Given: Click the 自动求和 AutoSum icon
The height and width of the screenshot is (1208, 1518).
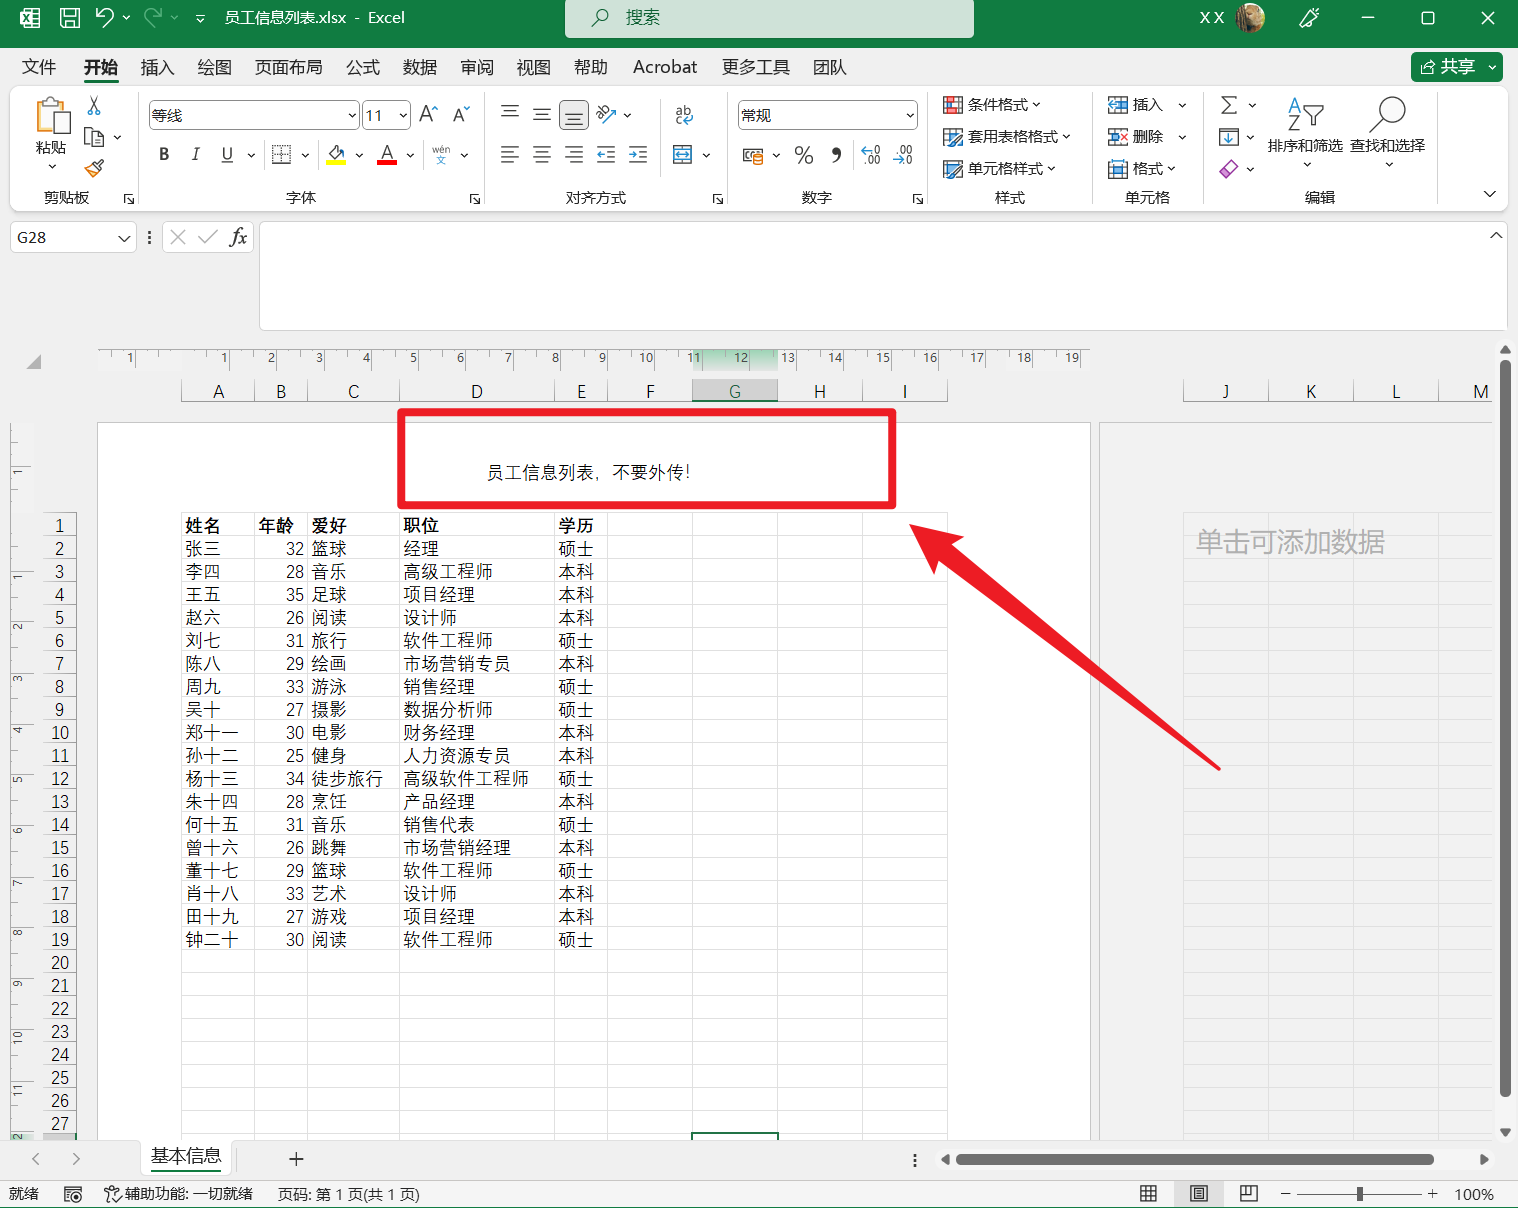Looking at the screenshot, I should tap(1231, 104).
